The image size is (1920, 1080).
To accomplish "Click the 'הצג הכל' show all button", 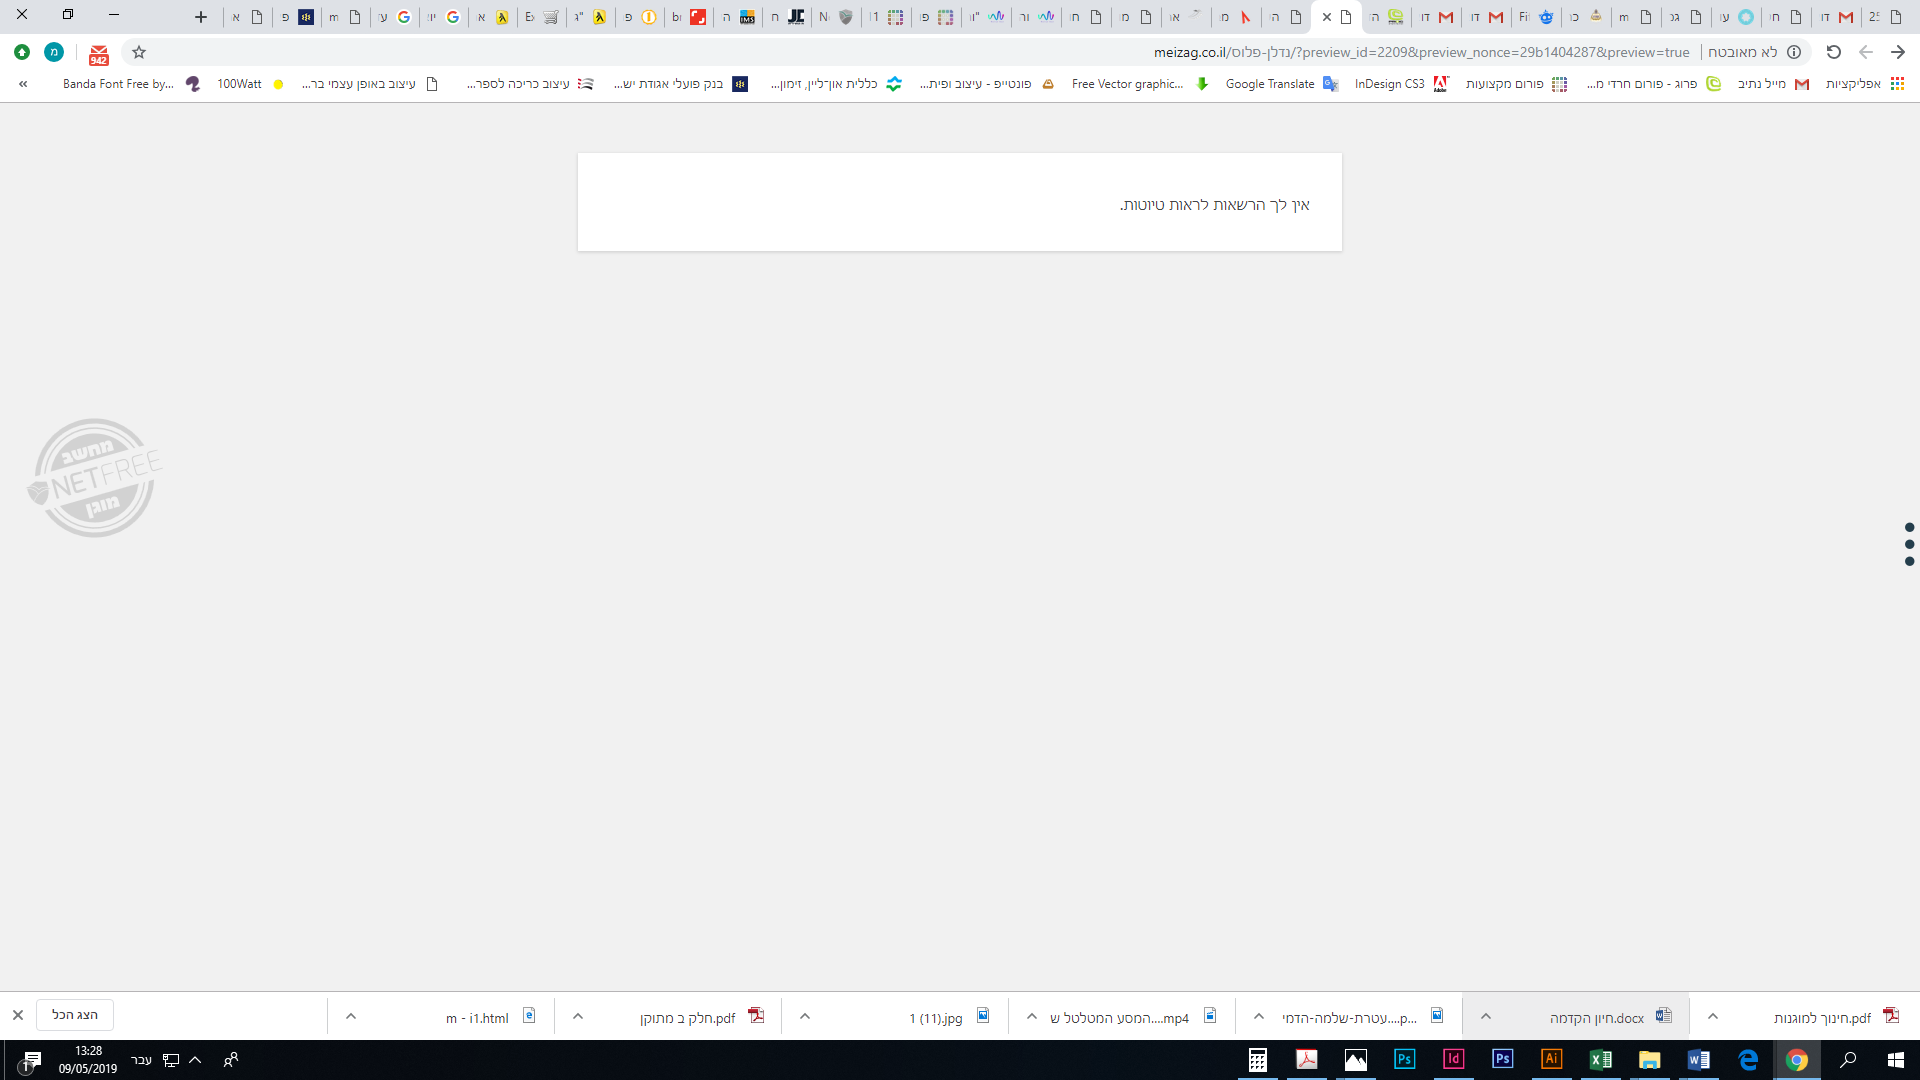I will (x=75, y=1015).
